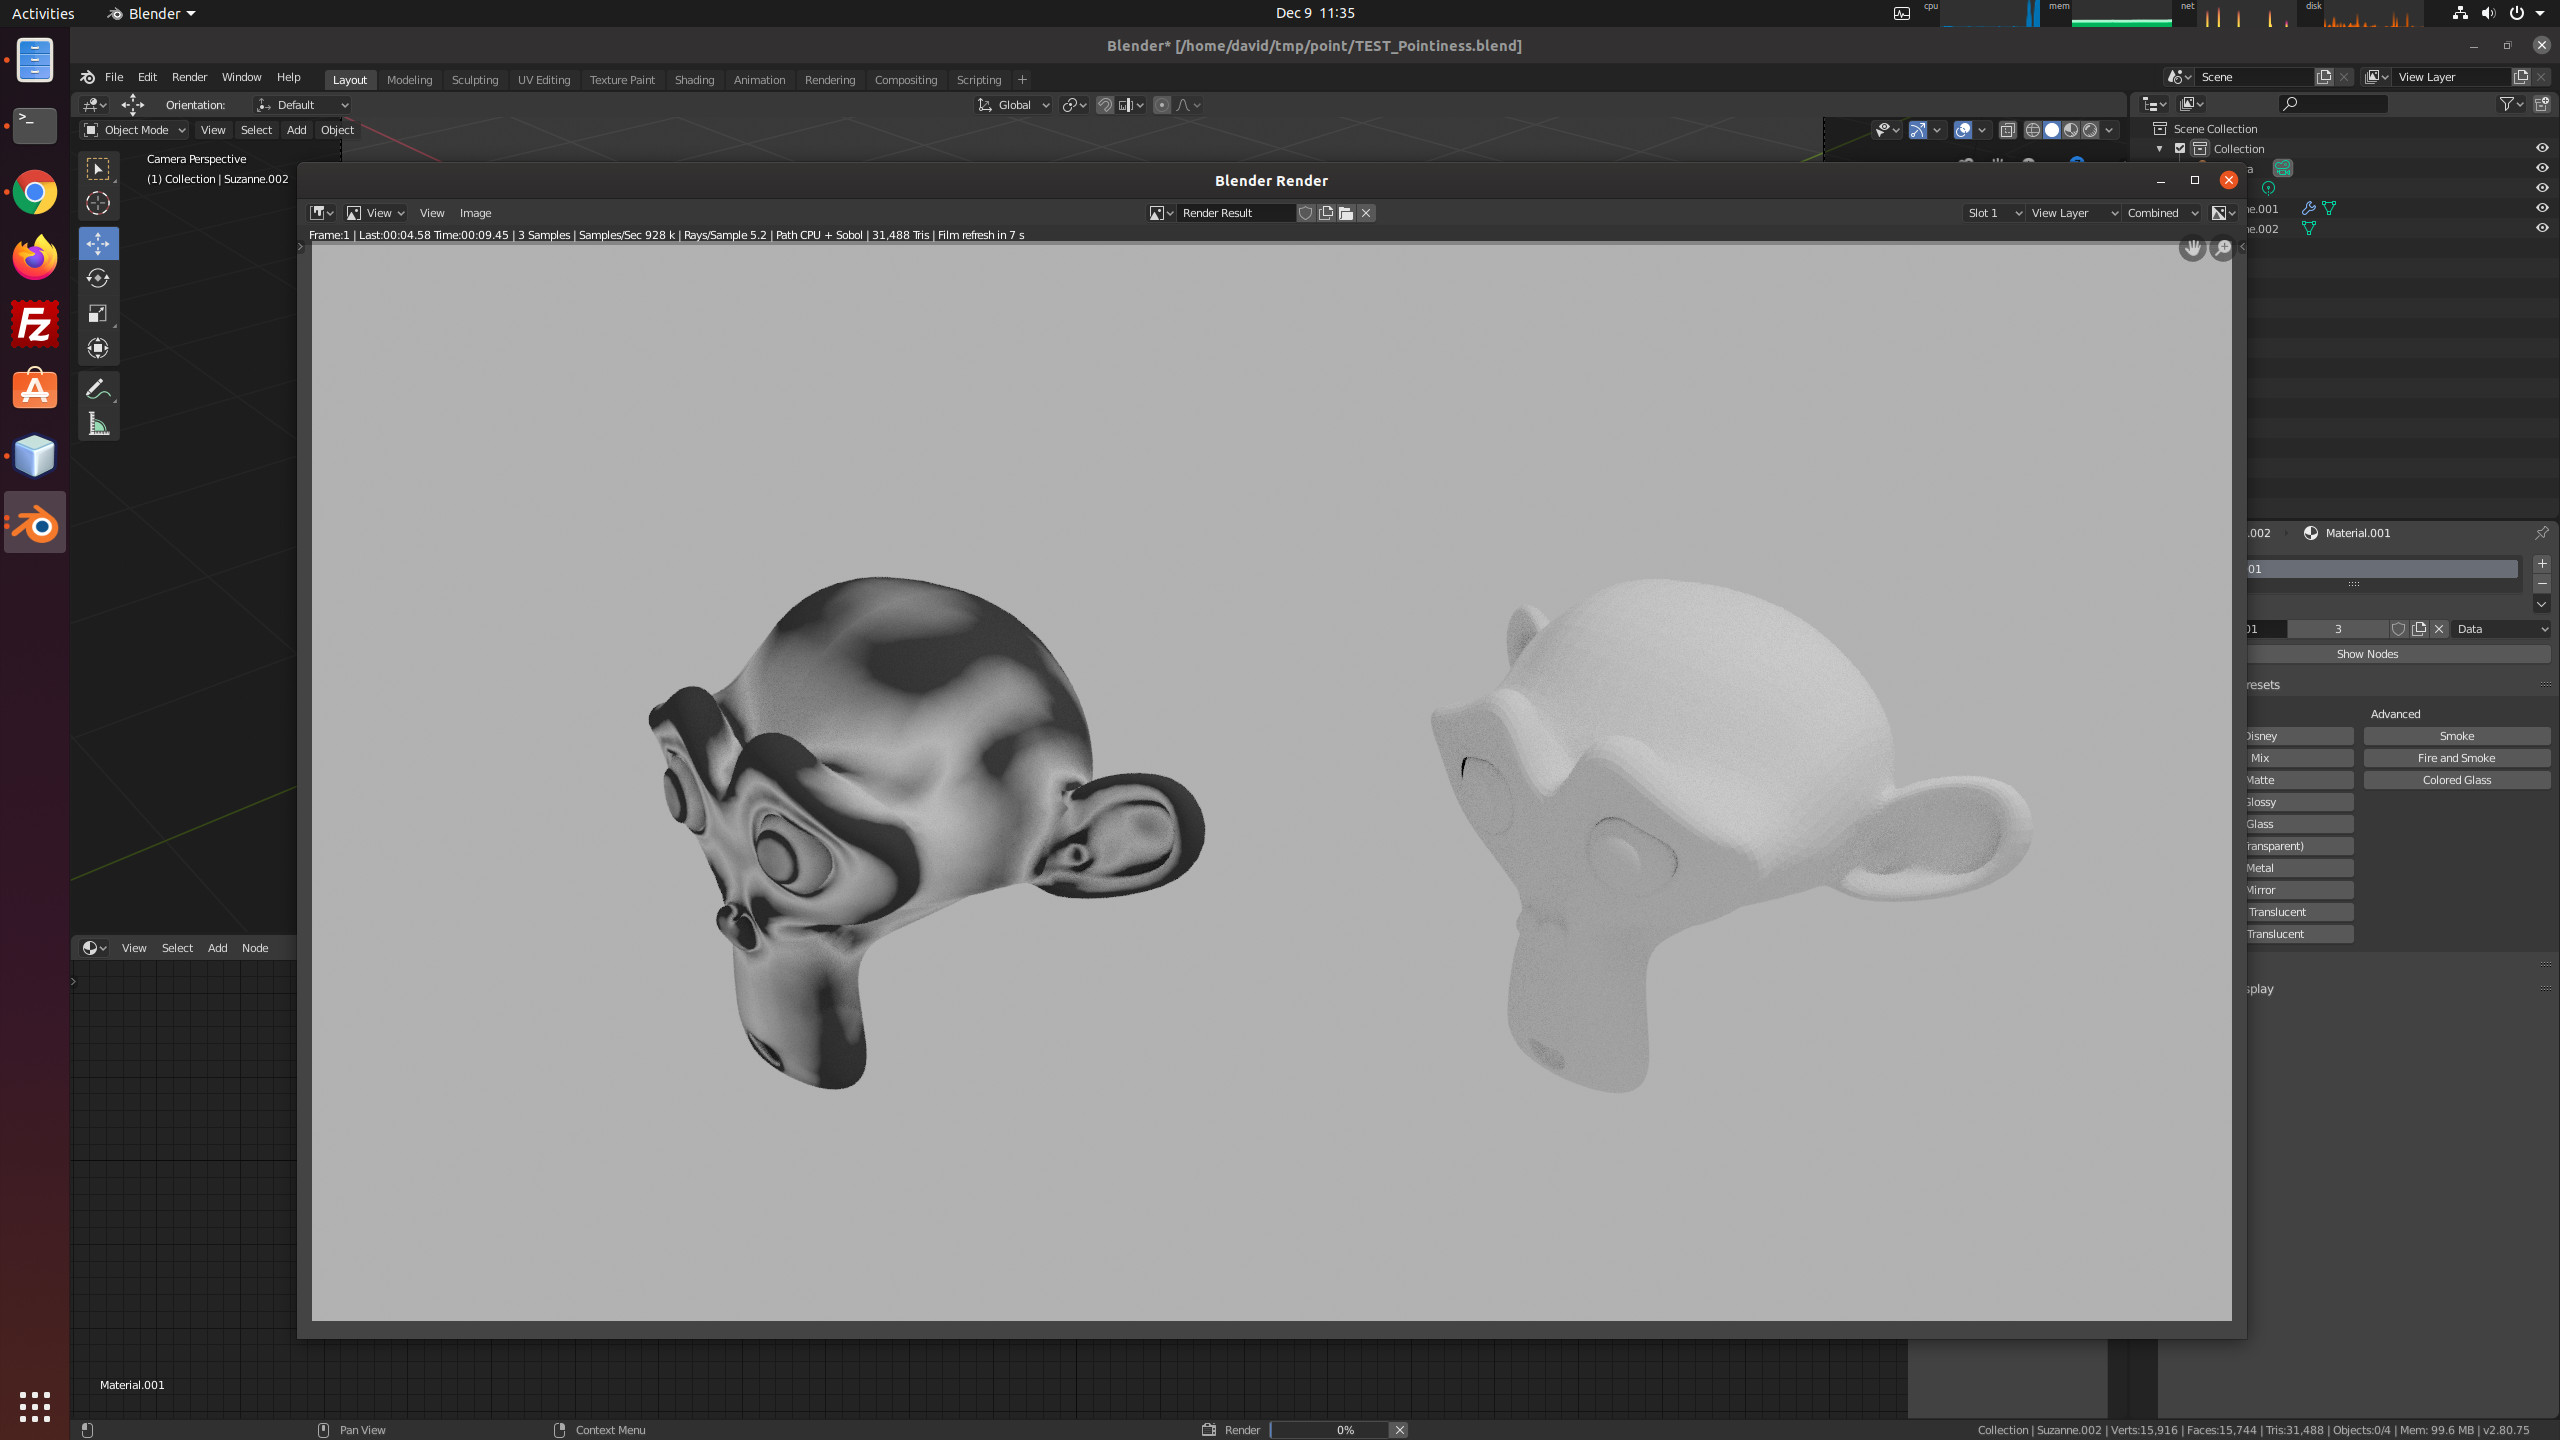Uncheck the Collection checkbox in outliner
Viewport: 2560px width, 1440px height.
pos(2180,148)
